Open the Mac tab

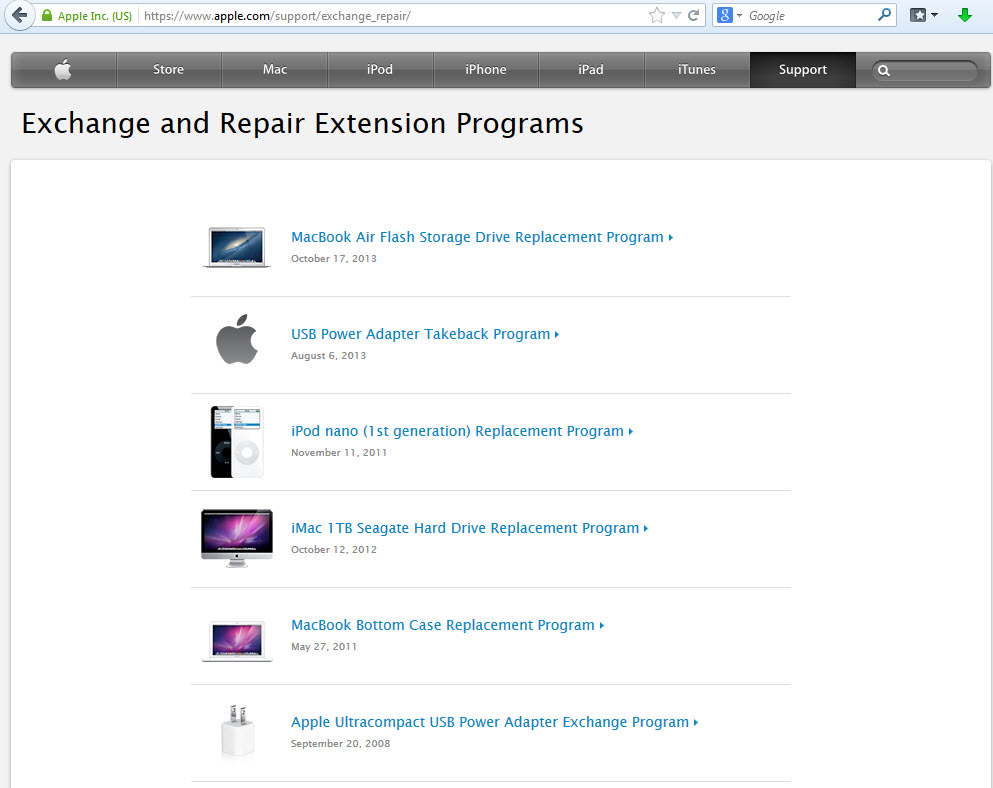[275, 70]
